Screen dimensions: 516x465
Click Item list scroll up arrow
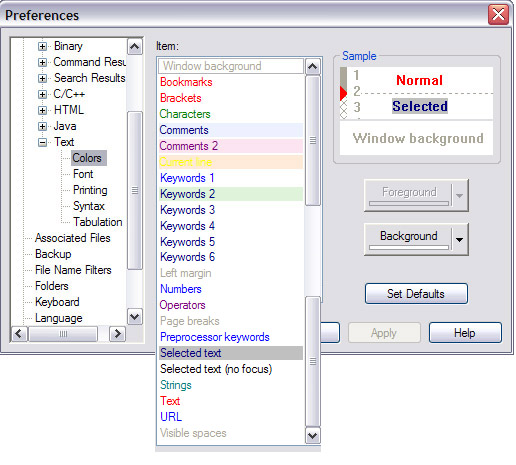313,66
